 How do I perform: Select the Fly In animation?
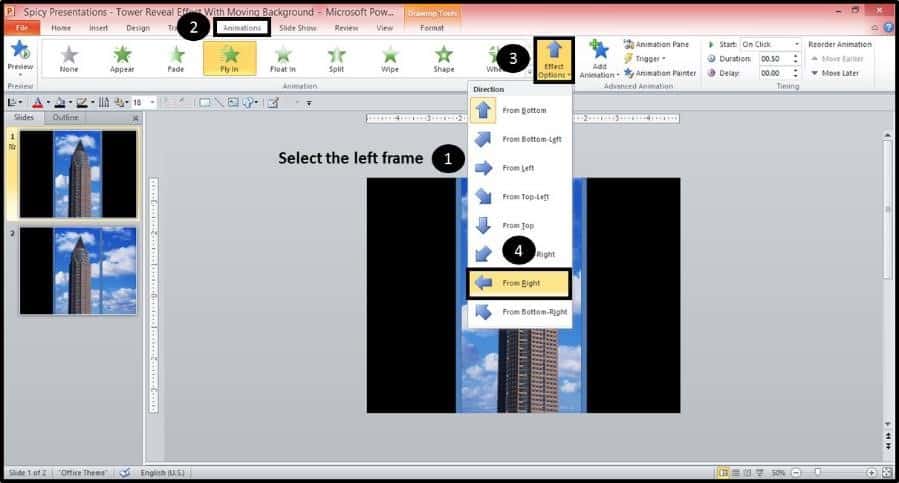[229, 59]
